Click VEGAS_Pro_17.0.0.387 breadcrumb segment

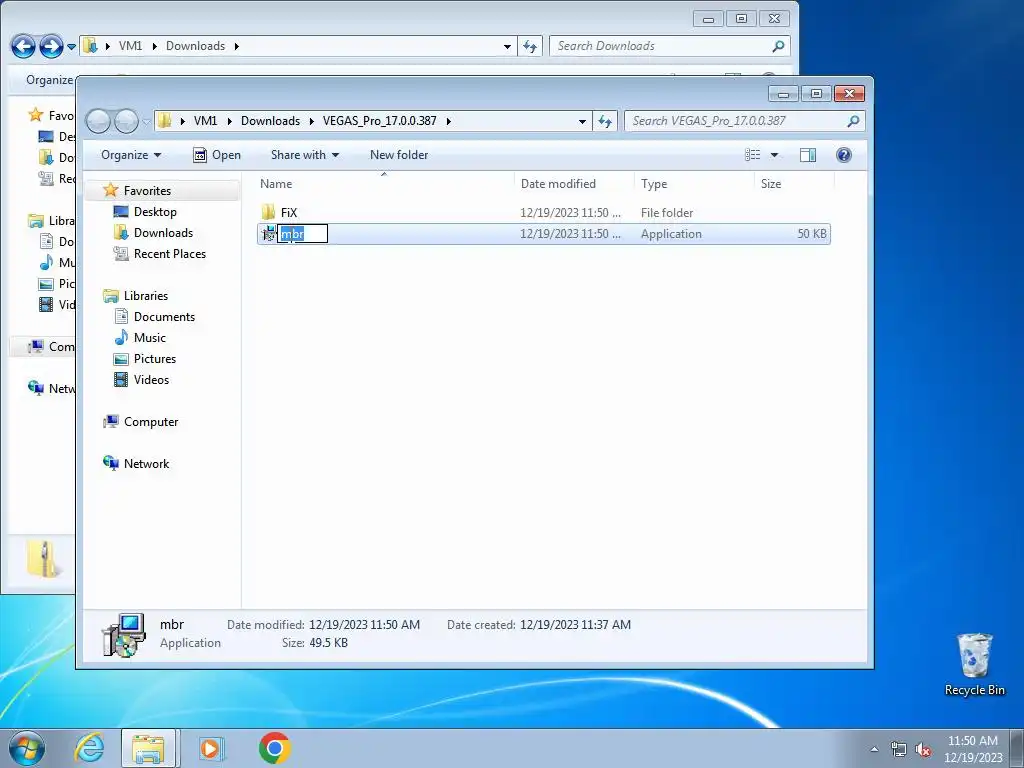pos(379,121)
